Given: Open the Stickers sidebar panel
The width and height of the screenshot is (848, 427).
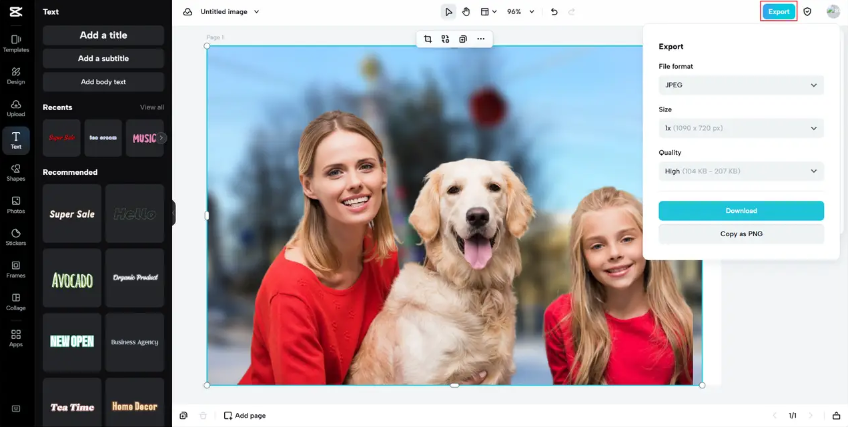Looking at the screenshot, I should (x=16, y=237).
